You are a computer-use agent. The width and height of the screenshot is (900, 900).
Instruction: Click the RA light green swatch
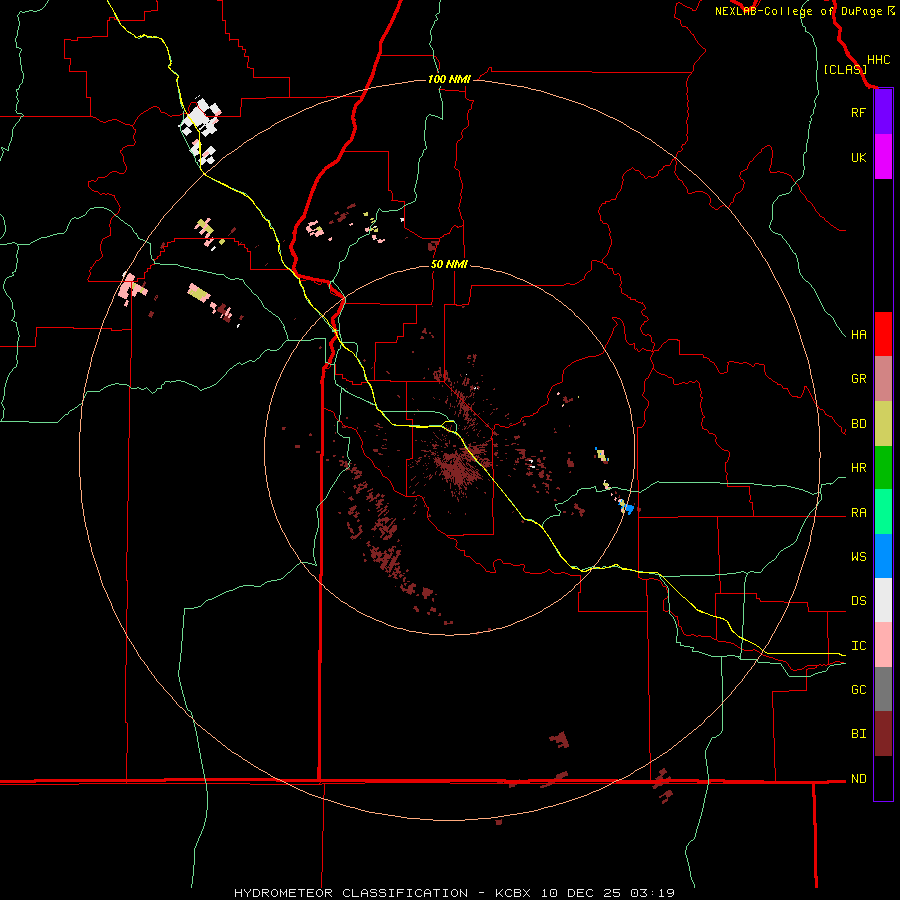tap(883, 512)
